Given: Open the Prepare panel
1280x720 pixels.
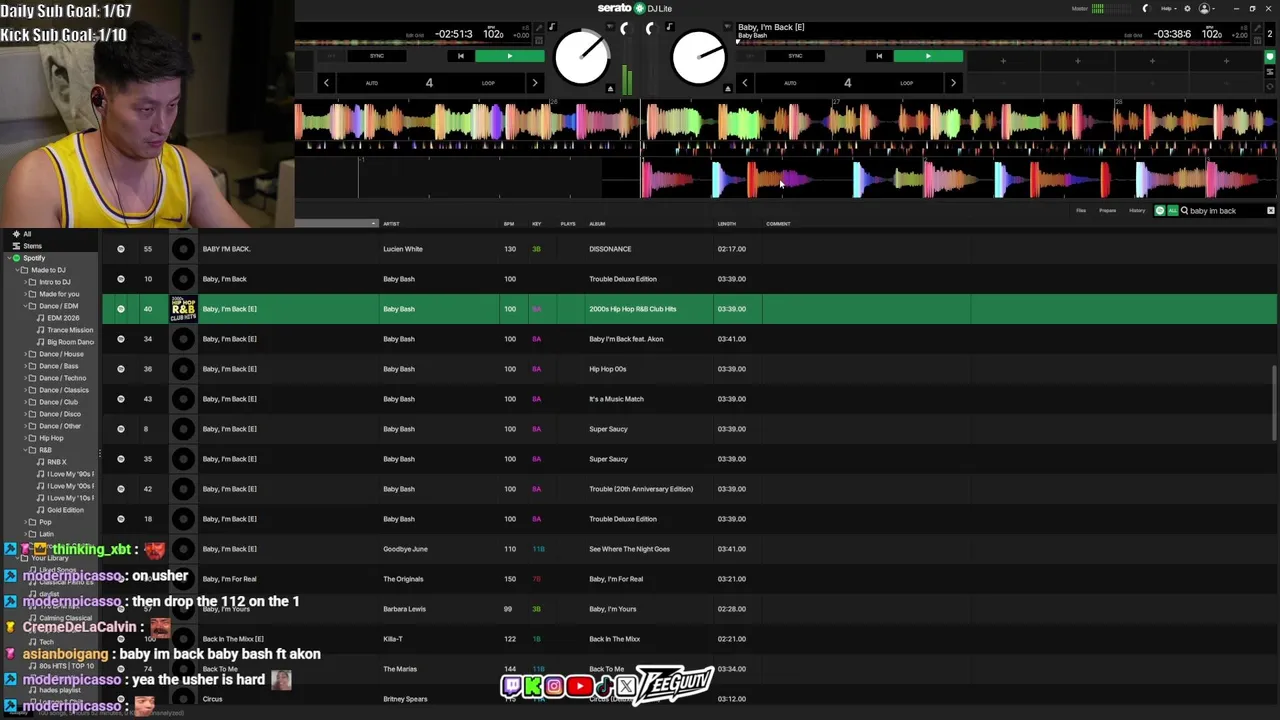Looking at the screenshot, I should pyautogui.click(x=1107, y=211).
